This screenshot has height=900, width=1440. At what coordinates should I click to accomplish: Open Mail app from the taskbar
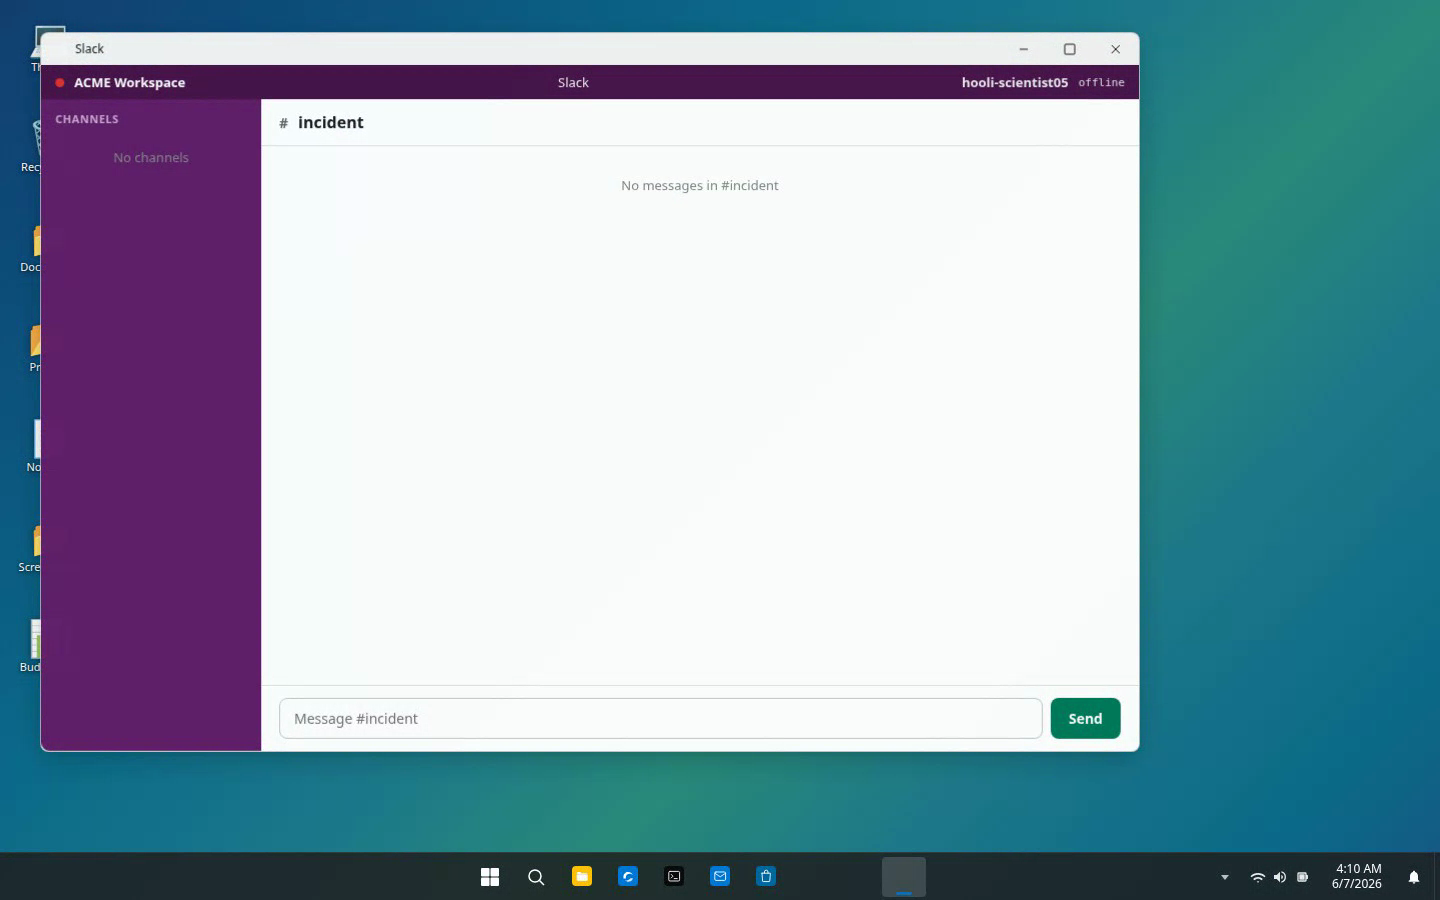[720, 877]
